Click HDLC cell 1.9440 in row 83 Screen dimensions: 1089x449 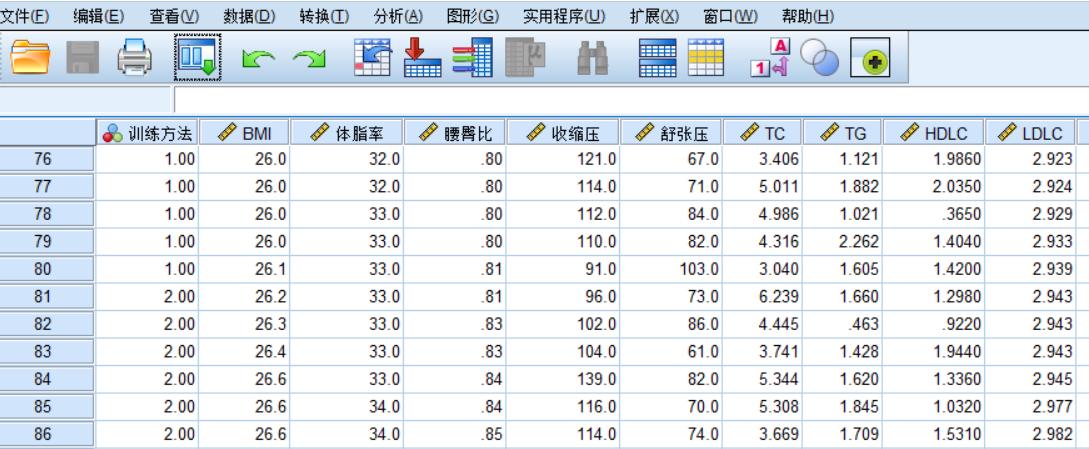934,352
